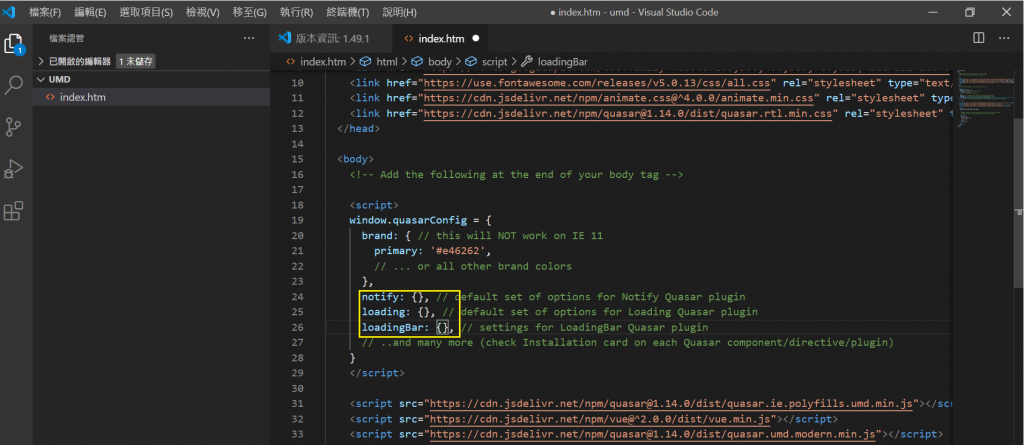This screenshot has height=445, width=1024.
Task: Expand the 已開啟的編輯器 section
Action: [80, 61]
